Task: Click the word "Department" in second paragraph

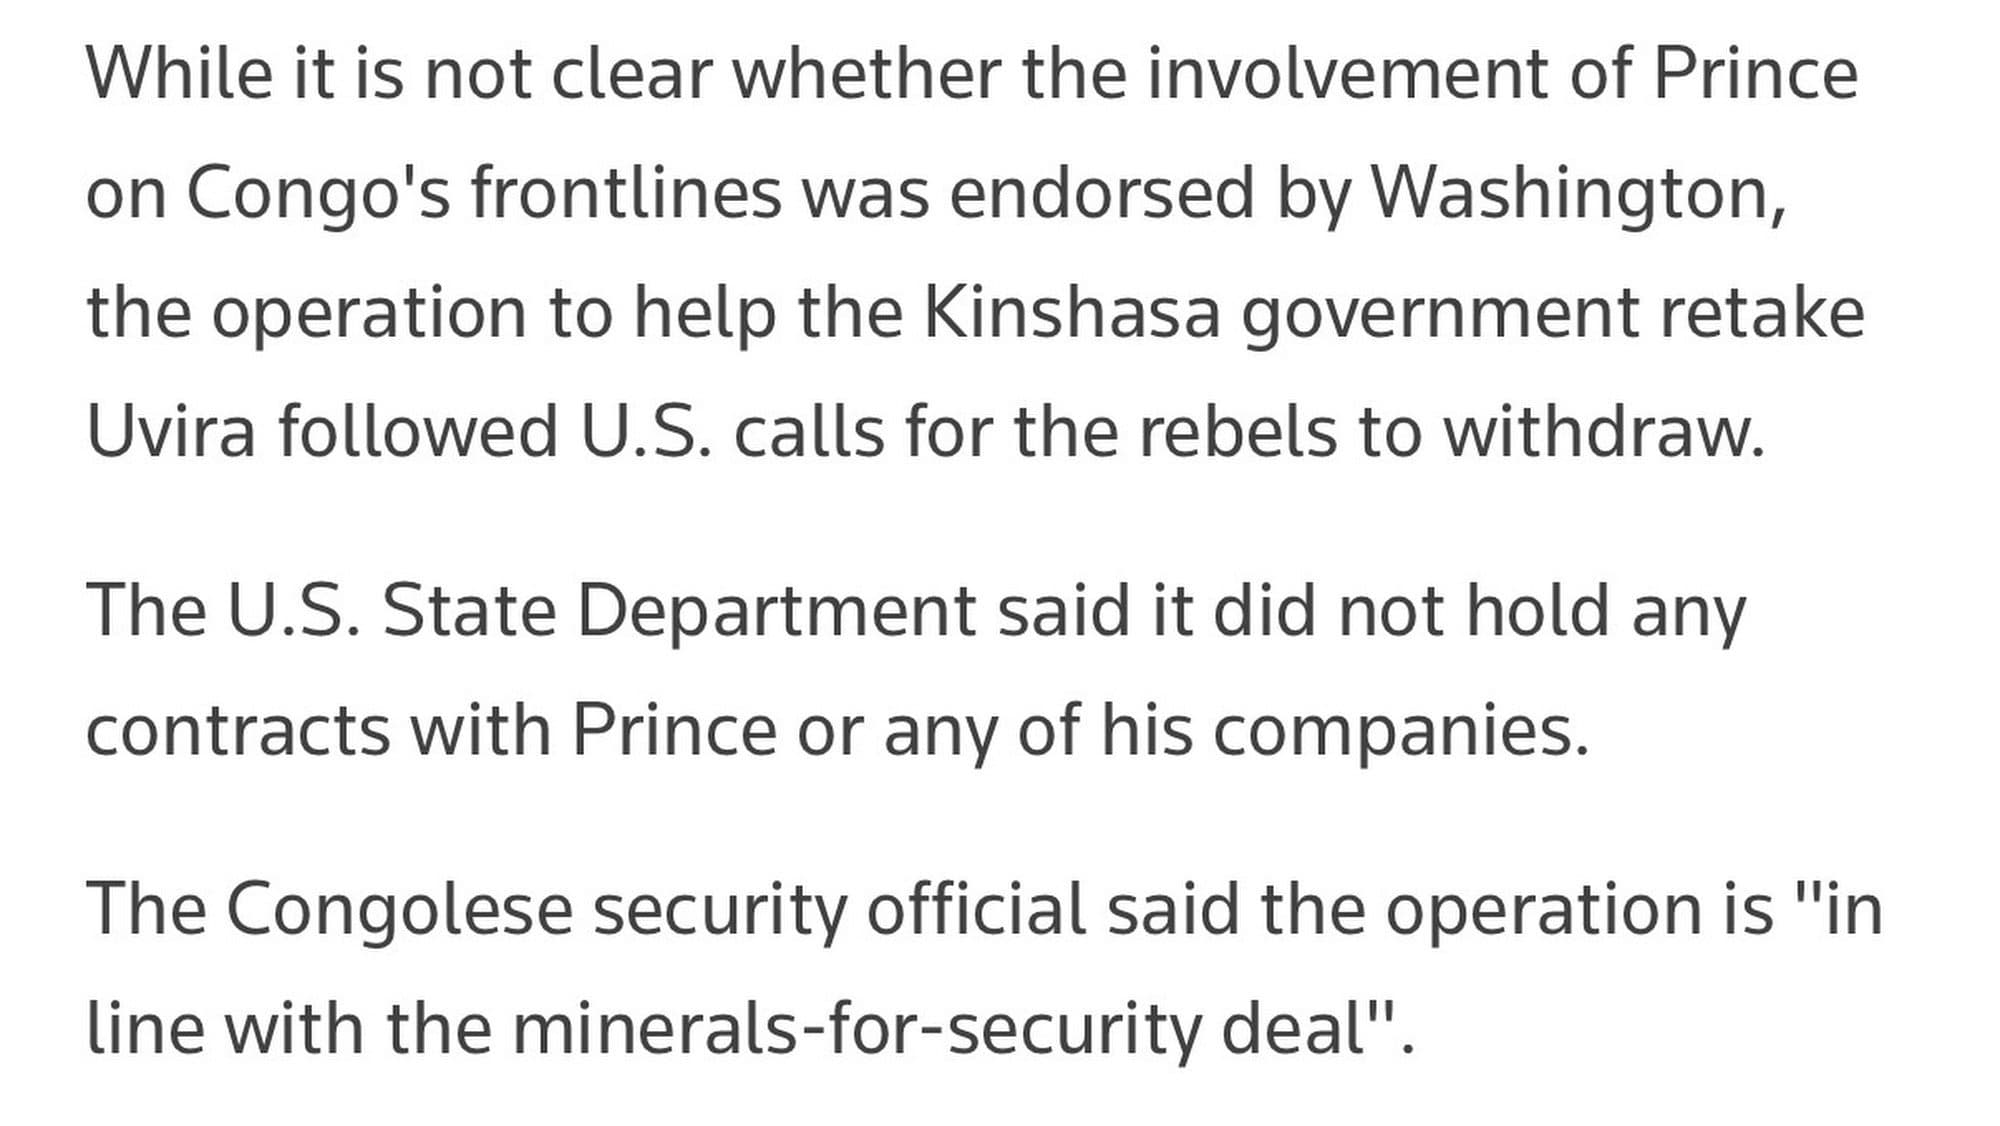Action: [x=775, y=611]
